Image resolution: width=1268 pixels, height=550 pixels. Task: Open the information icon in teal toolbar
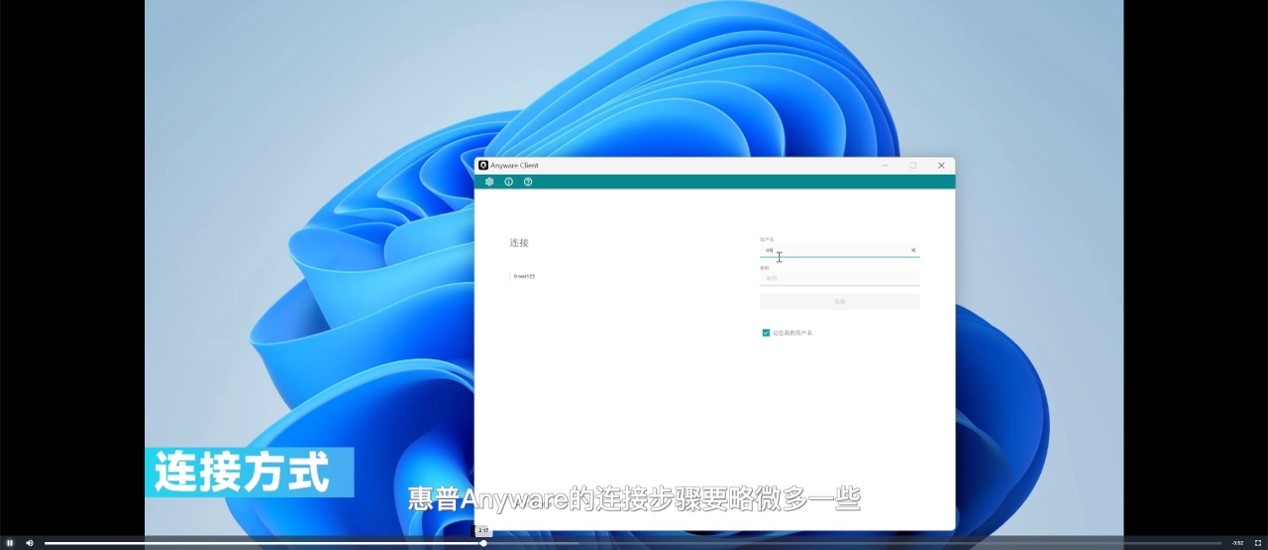509,182
